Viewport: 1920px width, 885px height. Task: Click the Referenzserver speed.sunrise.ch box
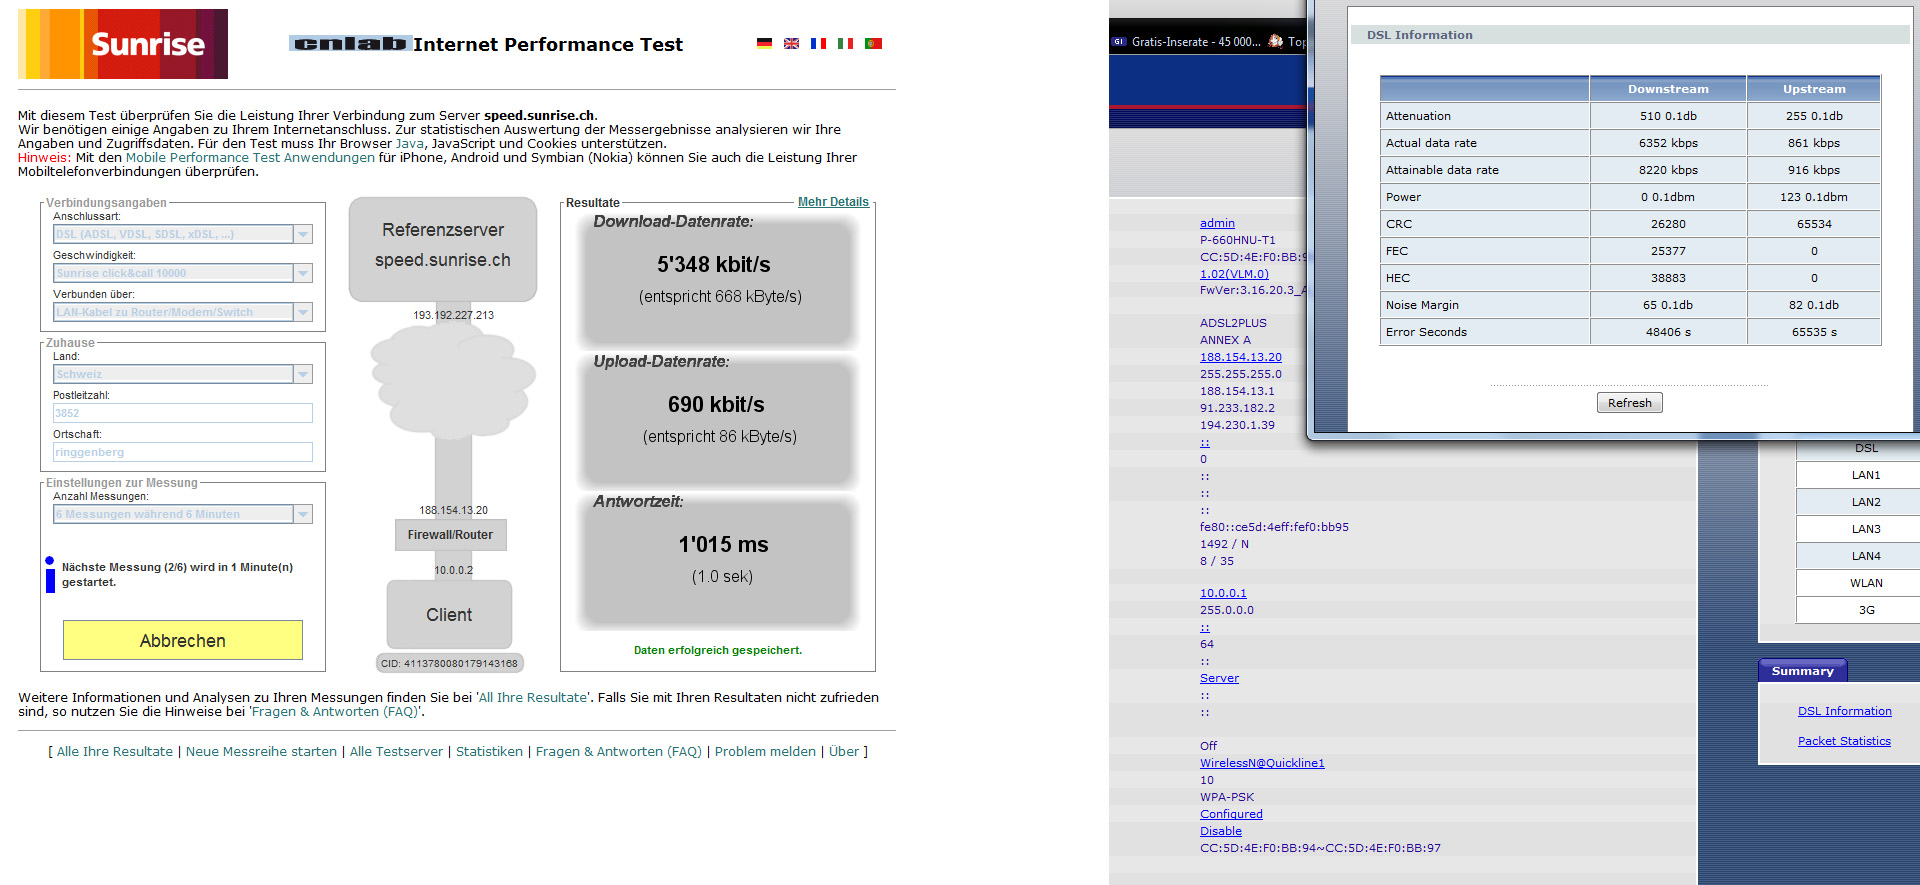[443, 249]
